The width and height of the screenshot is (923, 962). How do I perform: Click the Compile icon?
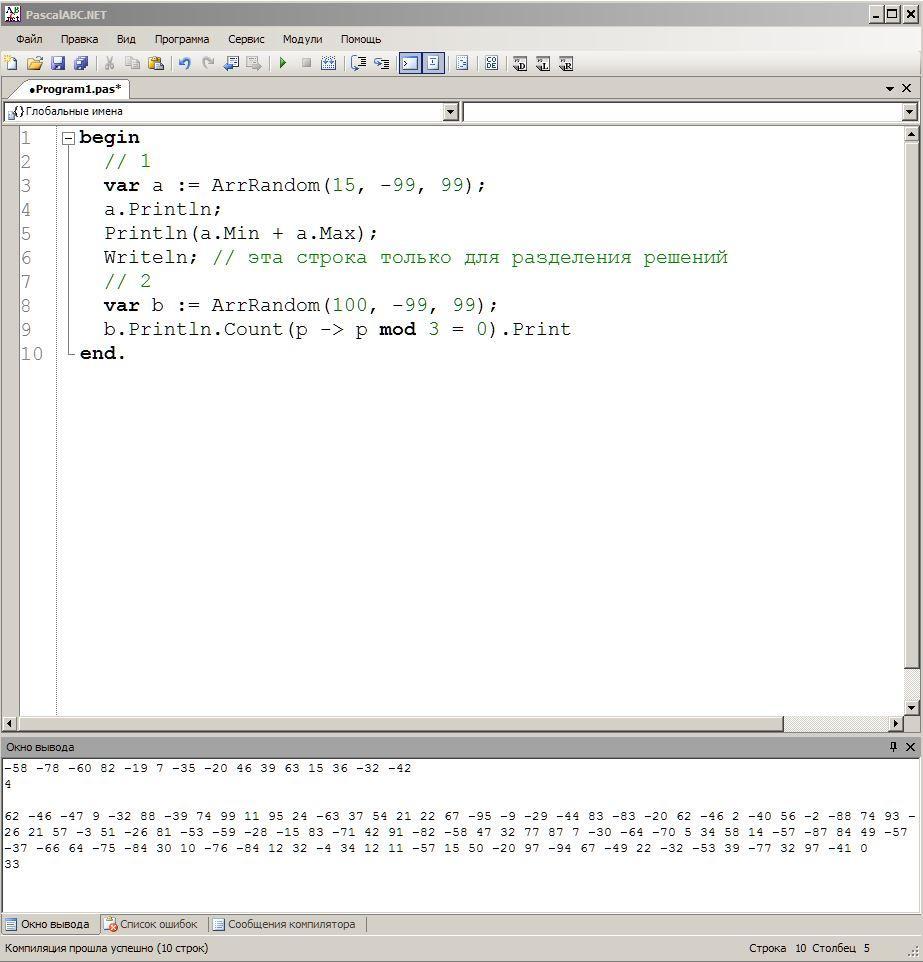(x=328, y=63)
